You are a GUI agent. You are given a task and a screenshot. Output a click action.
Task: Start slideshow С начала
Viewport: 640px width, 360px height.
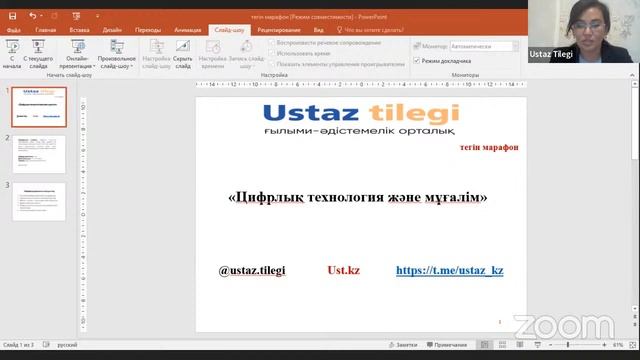(x=12, y=54)
